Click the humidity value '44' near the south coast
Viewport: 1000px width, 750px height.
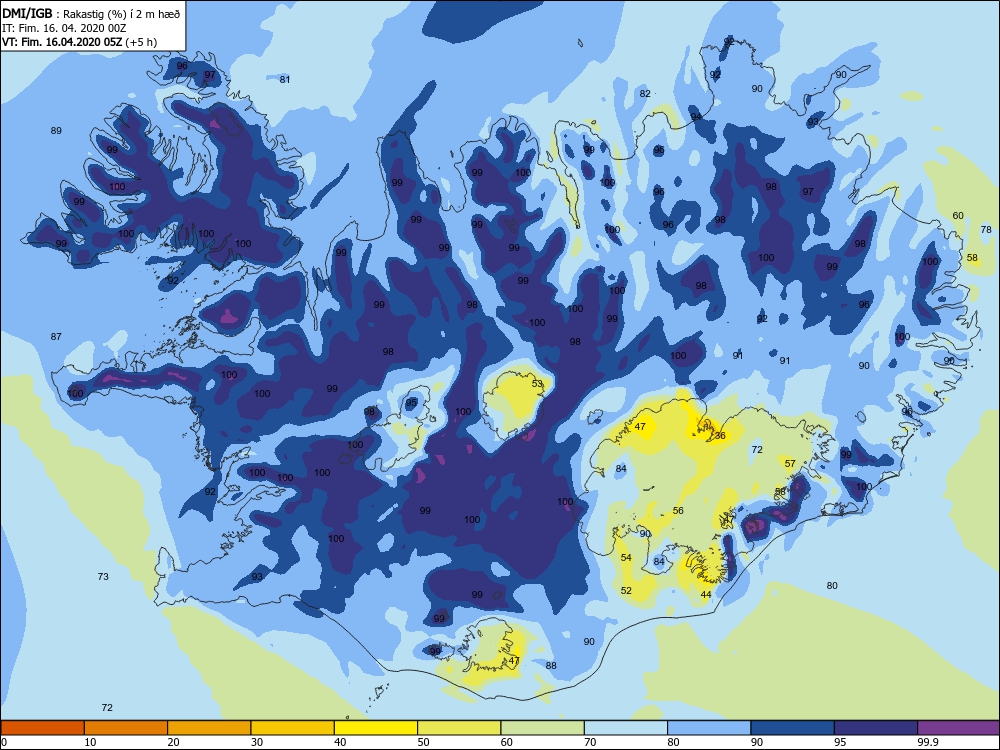pyautogui.click(x=706, y=595)
